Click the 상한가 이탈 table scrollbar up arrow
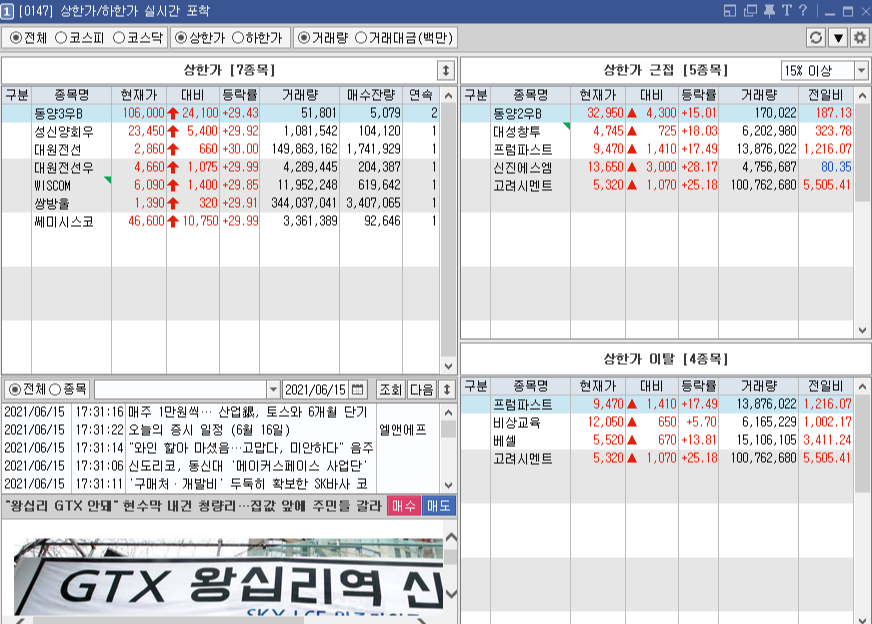This screenshot has width=872, height=624. click(x=862, y=387)
